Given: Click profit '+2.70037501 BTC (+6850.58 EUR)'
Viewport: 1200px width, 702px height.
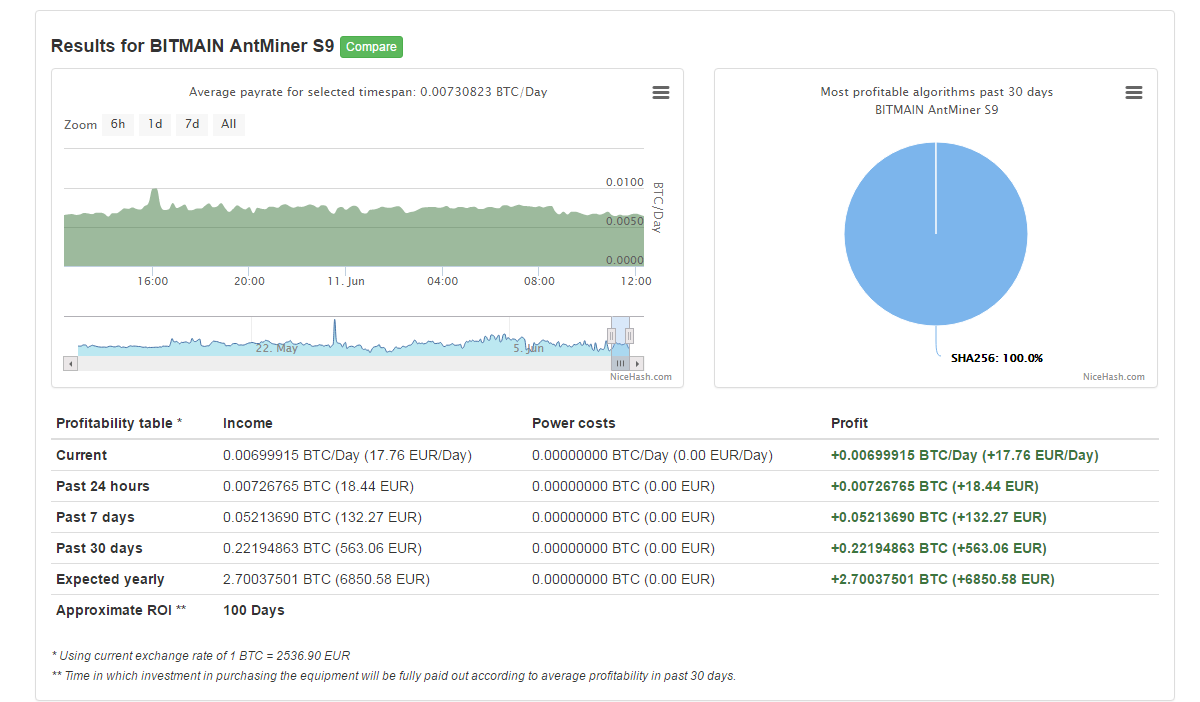Looking at the screenshot, I should click(943, 579).
